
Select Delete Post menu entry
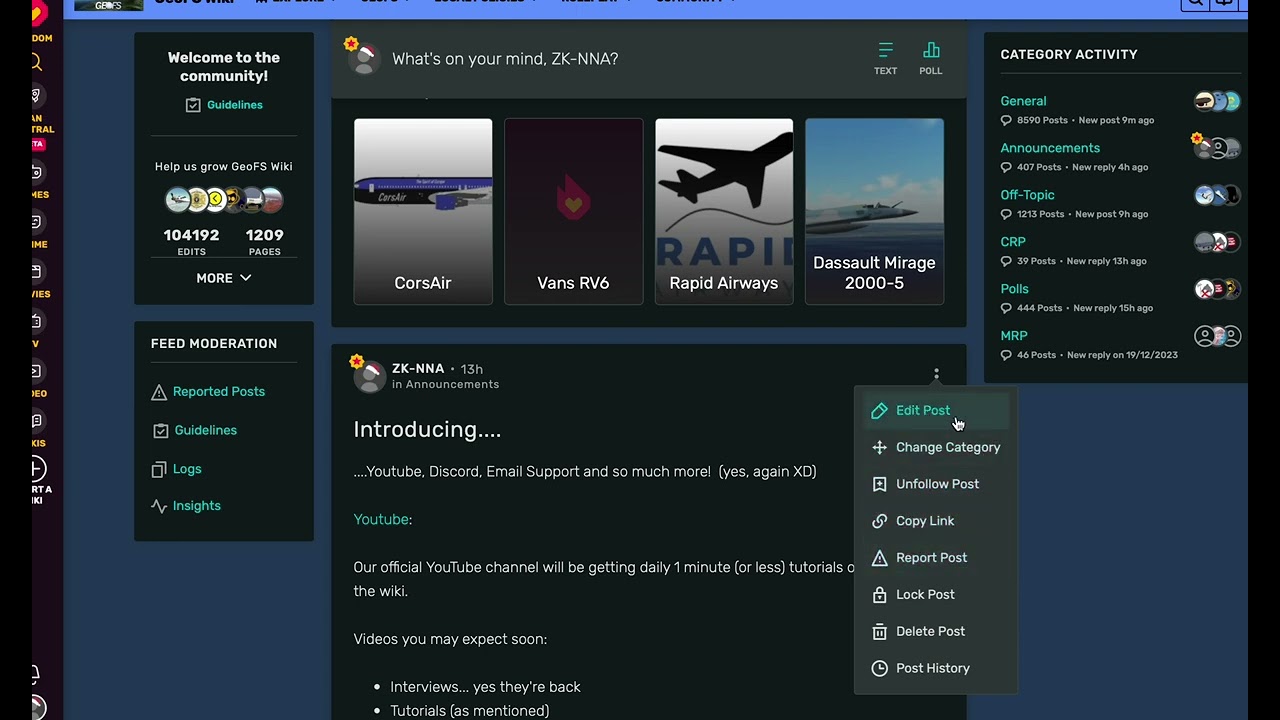click(936, 632)
